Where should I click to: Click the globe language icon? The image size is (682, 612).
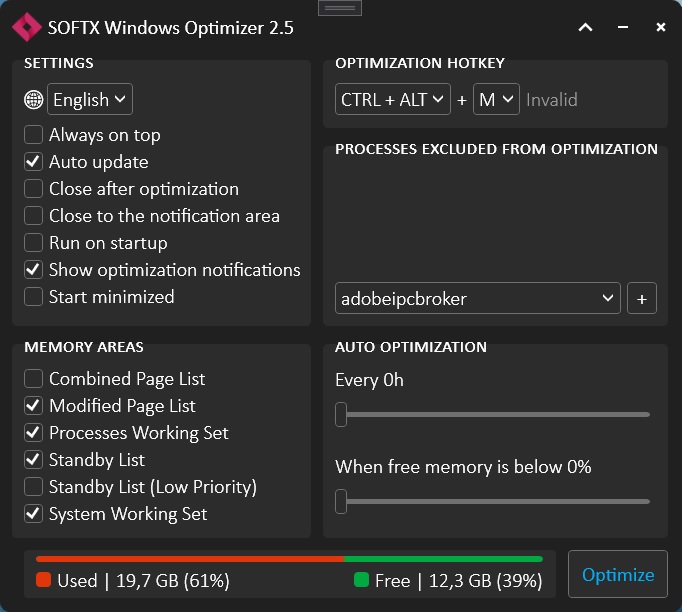click(34, 100)
